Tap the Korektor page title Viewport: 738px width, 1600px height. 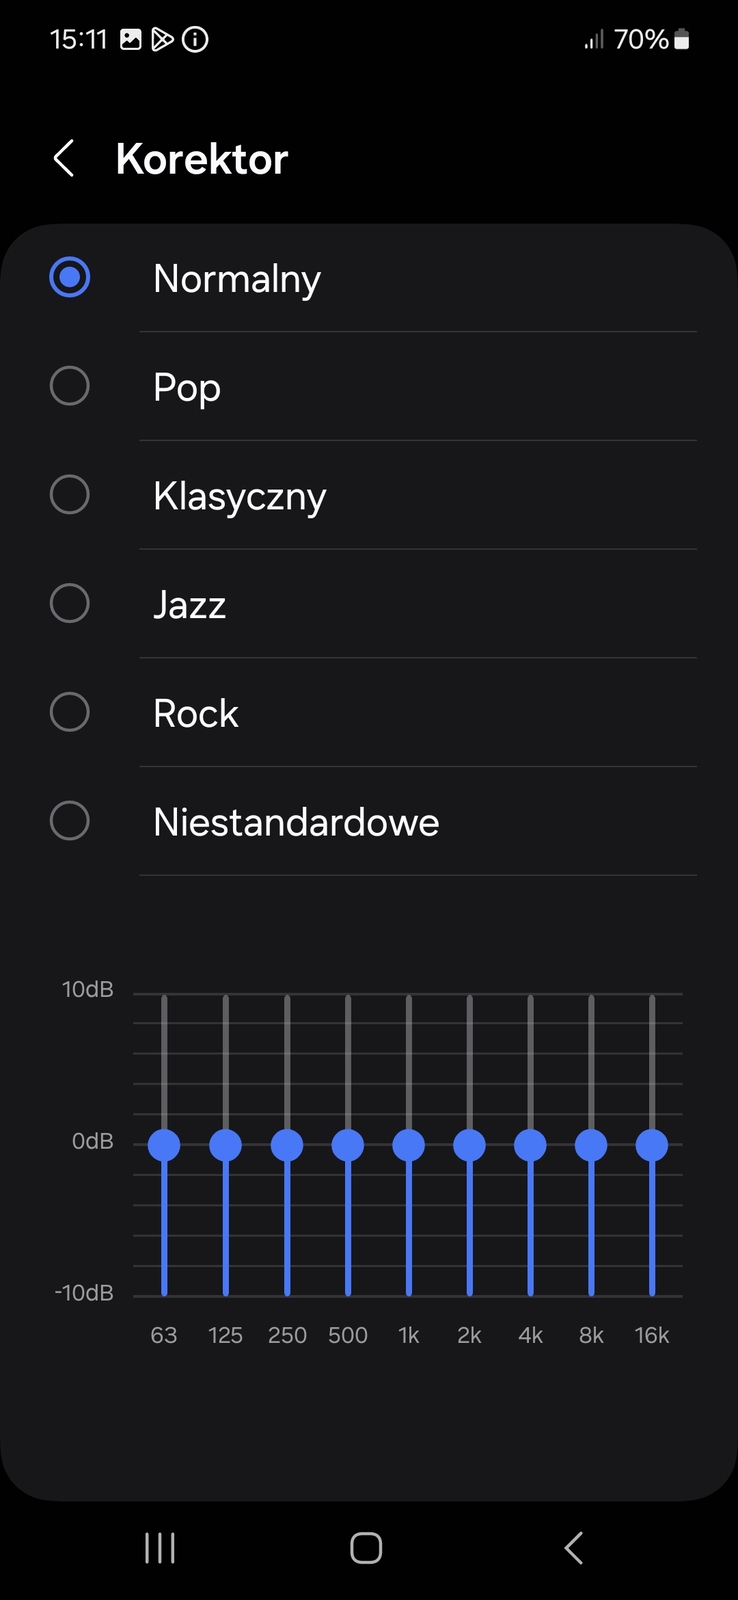(202, 159)
